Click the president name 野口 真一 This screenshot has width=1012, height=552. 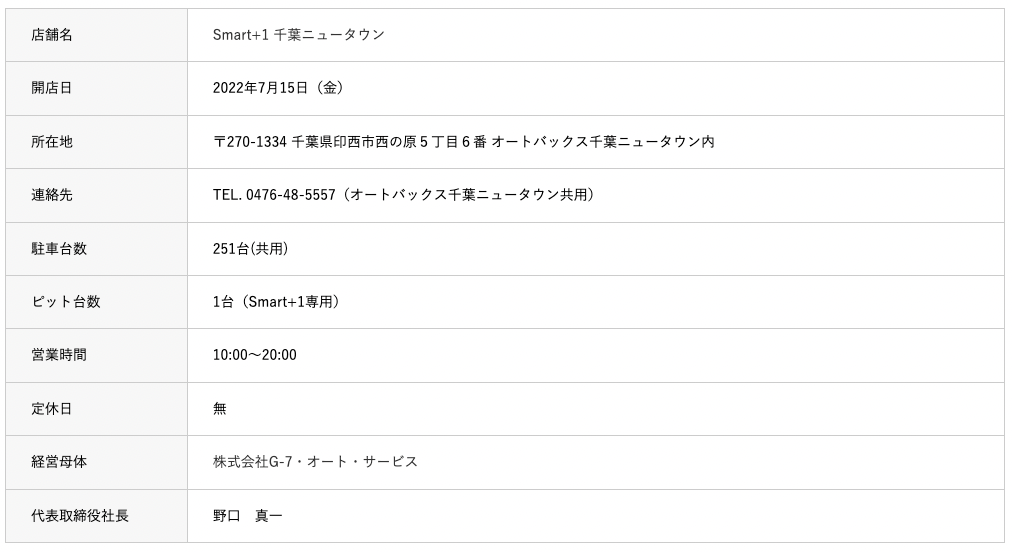(247, 516)
